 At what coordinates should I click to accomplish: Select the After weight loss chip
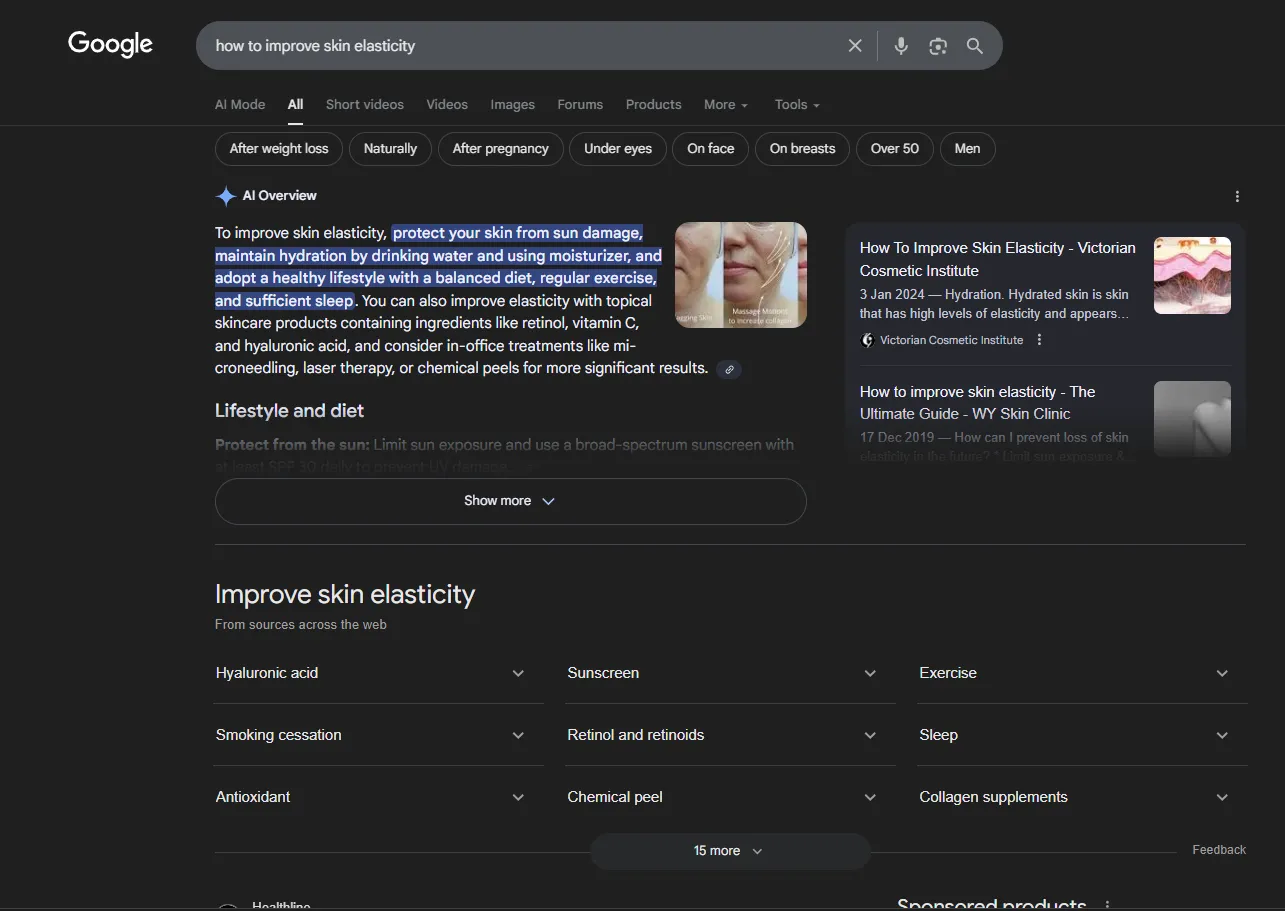279,149
